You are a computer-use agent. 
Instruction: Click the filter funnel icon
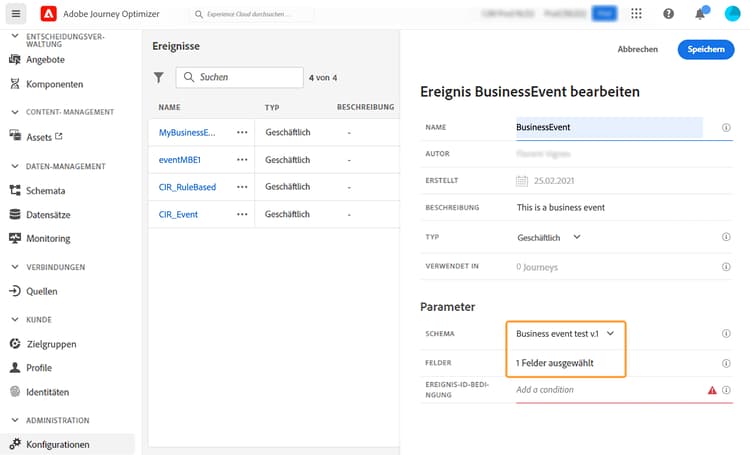(159, 77)
